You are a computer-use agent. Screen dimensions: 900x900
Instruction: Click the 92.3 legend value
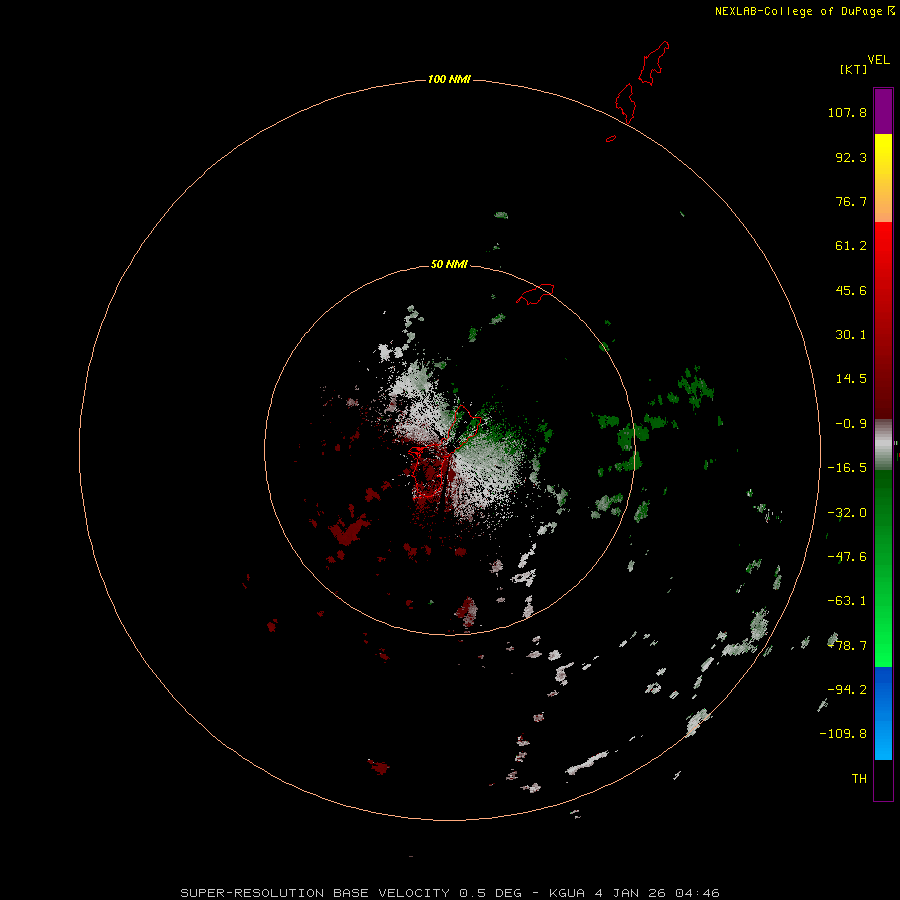[851, 157]
